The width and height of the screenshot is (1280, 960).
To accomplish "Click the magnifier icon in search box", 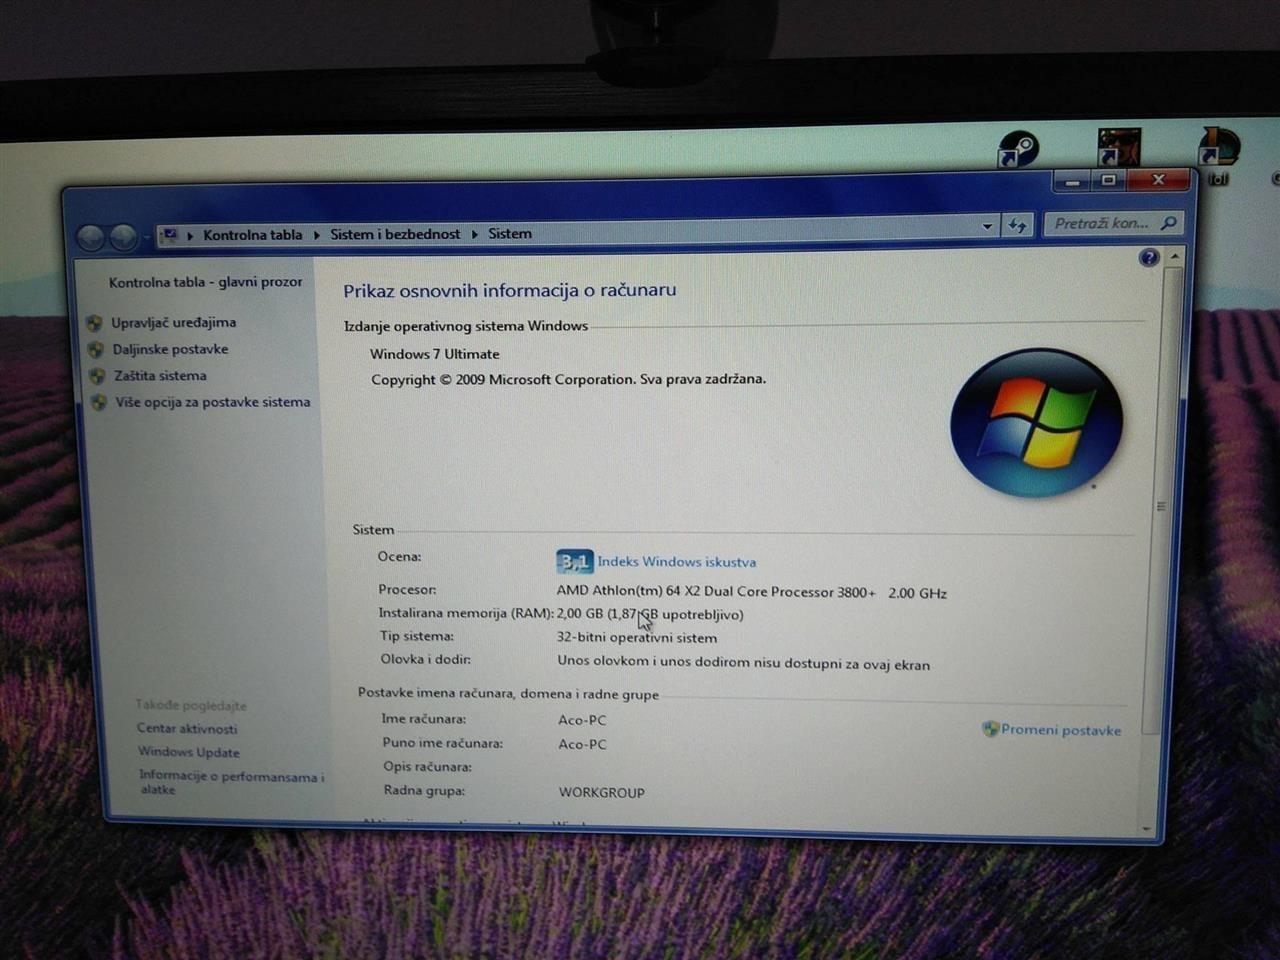I will 1168,222.
